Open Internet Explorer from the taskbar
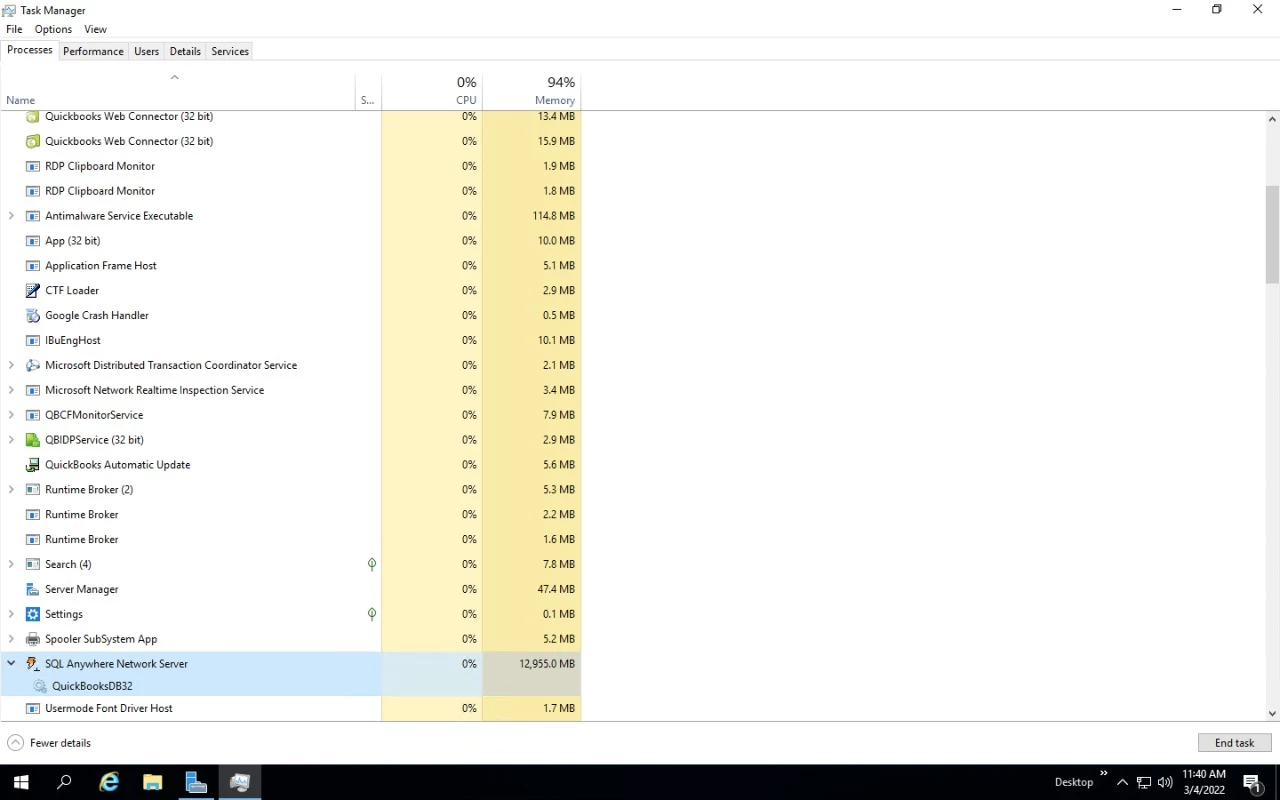The height and width of the screenshot is (800, 1280). 109,782
